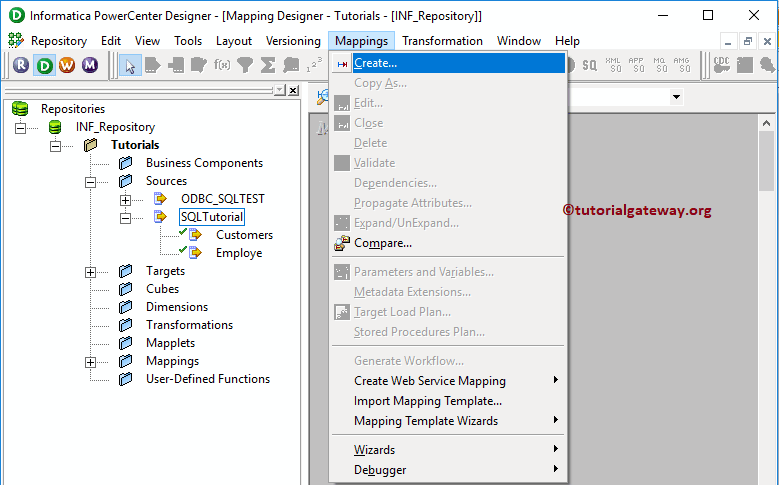Collapse the SQLTutorial node

(x=125, y=218)
